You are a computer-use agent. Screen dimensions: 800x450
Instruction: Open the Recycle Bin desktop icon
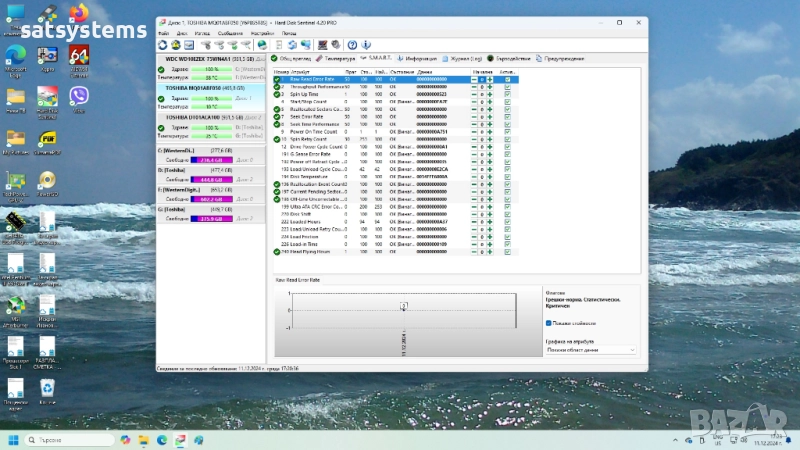[x=47, y=389]
